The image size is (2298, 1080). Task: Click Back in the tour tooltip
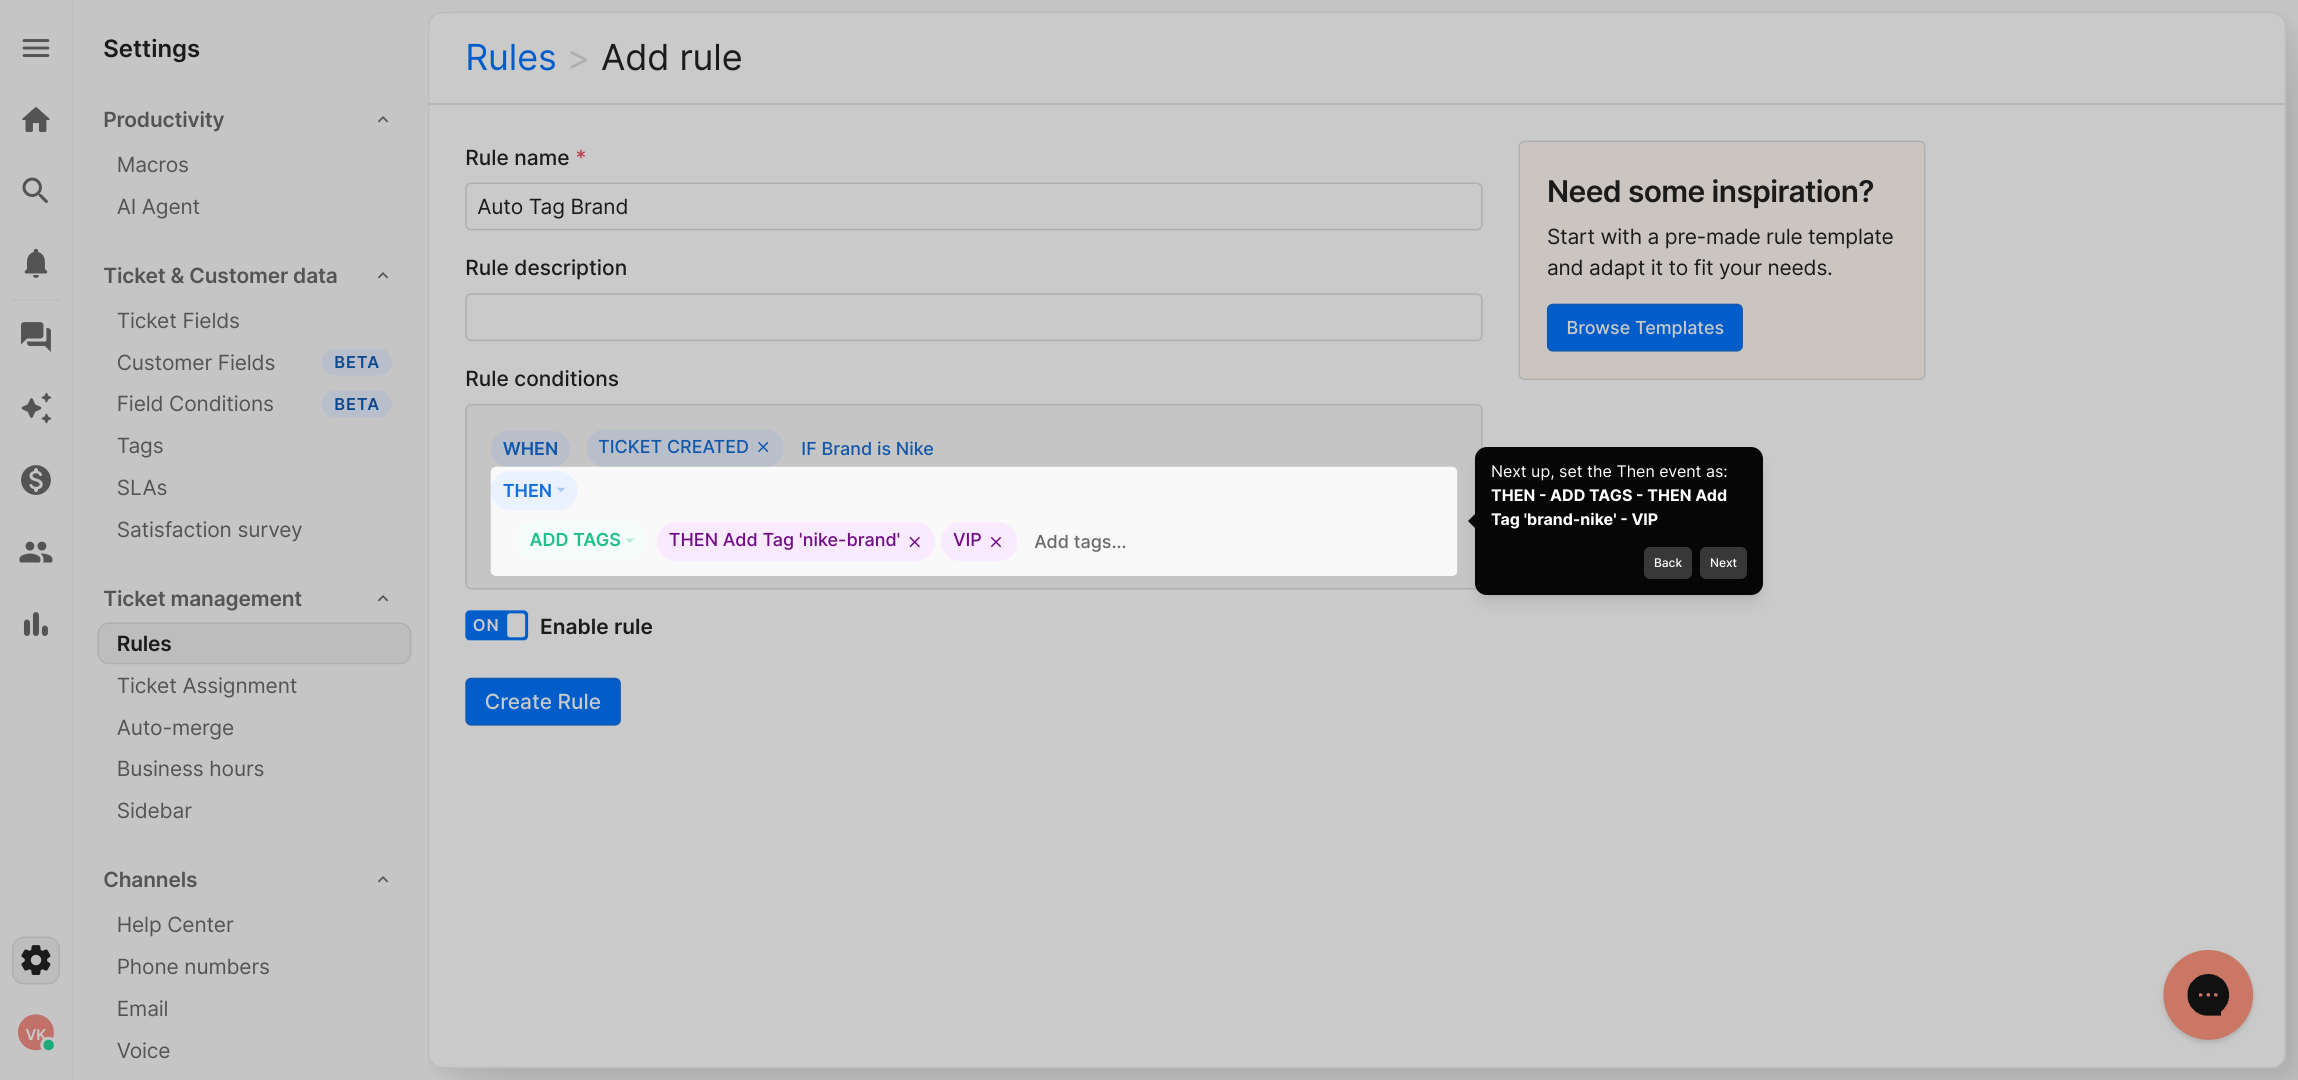pyautogui.click(x=1668, y=563)
